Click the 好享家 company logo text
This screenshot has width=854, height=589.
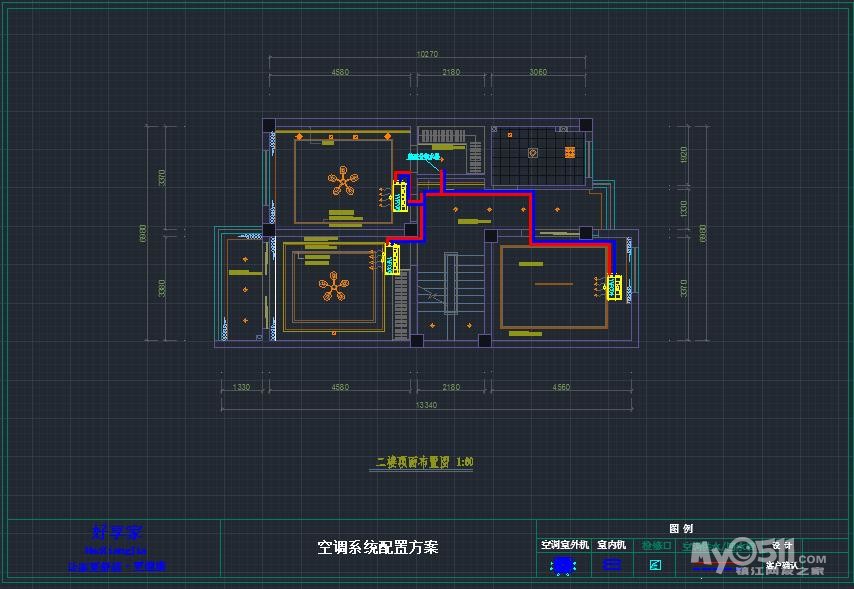119,533
